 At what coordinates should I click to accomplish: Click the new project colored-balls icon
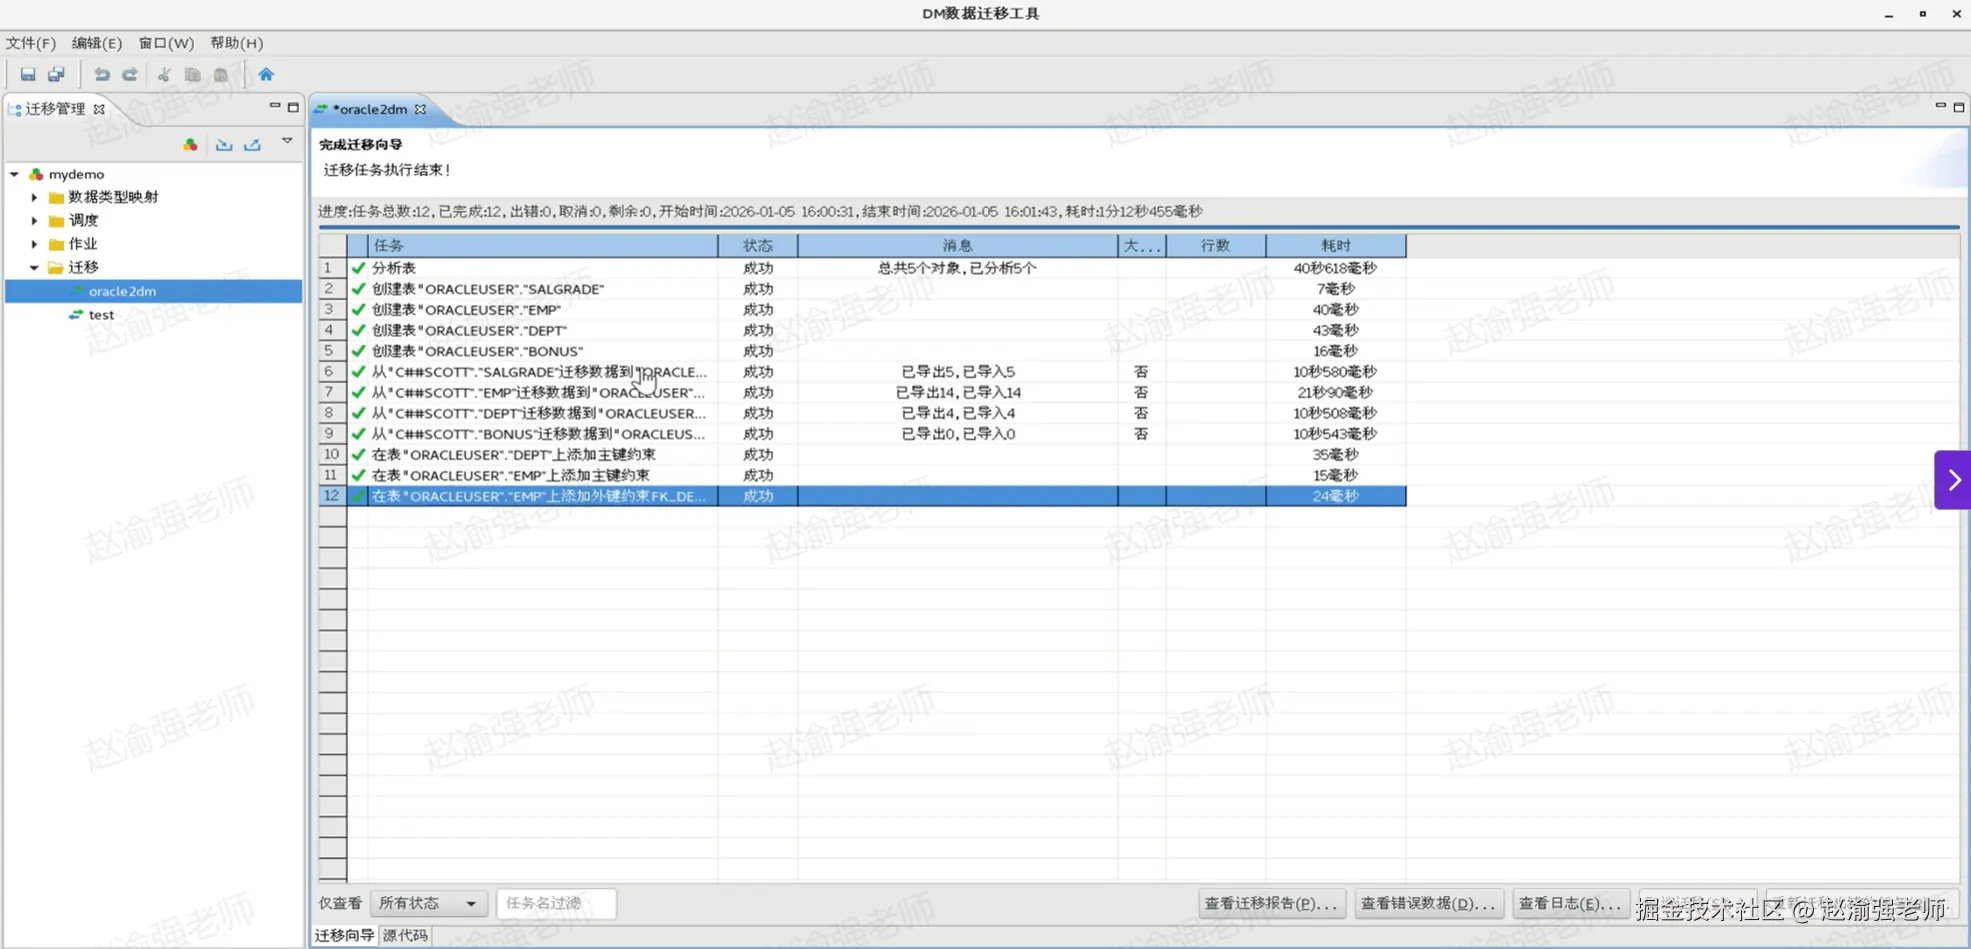(x=190, y=145)
